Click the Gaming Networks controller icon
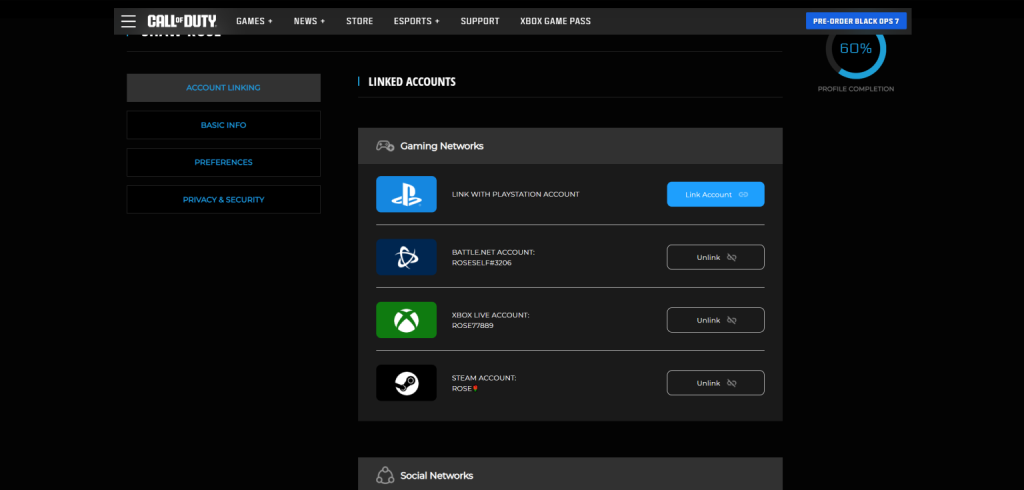 click(384, 146)
